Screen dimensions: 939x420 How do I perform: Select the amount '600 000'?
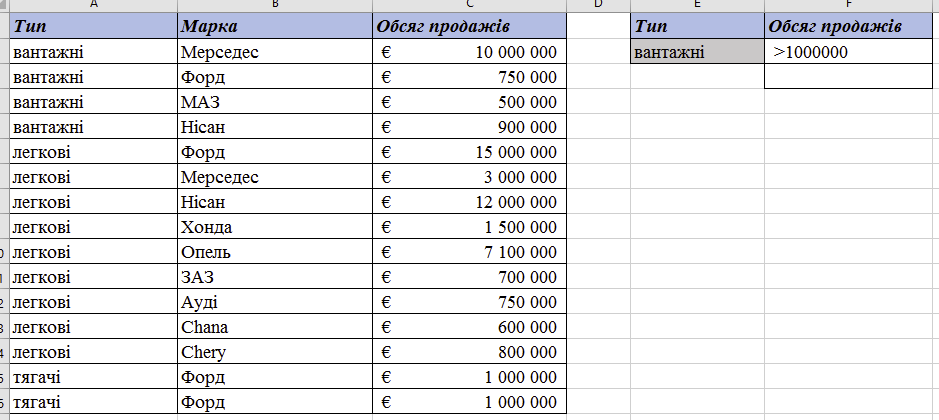pyautogui.click(x=469, y=327)
